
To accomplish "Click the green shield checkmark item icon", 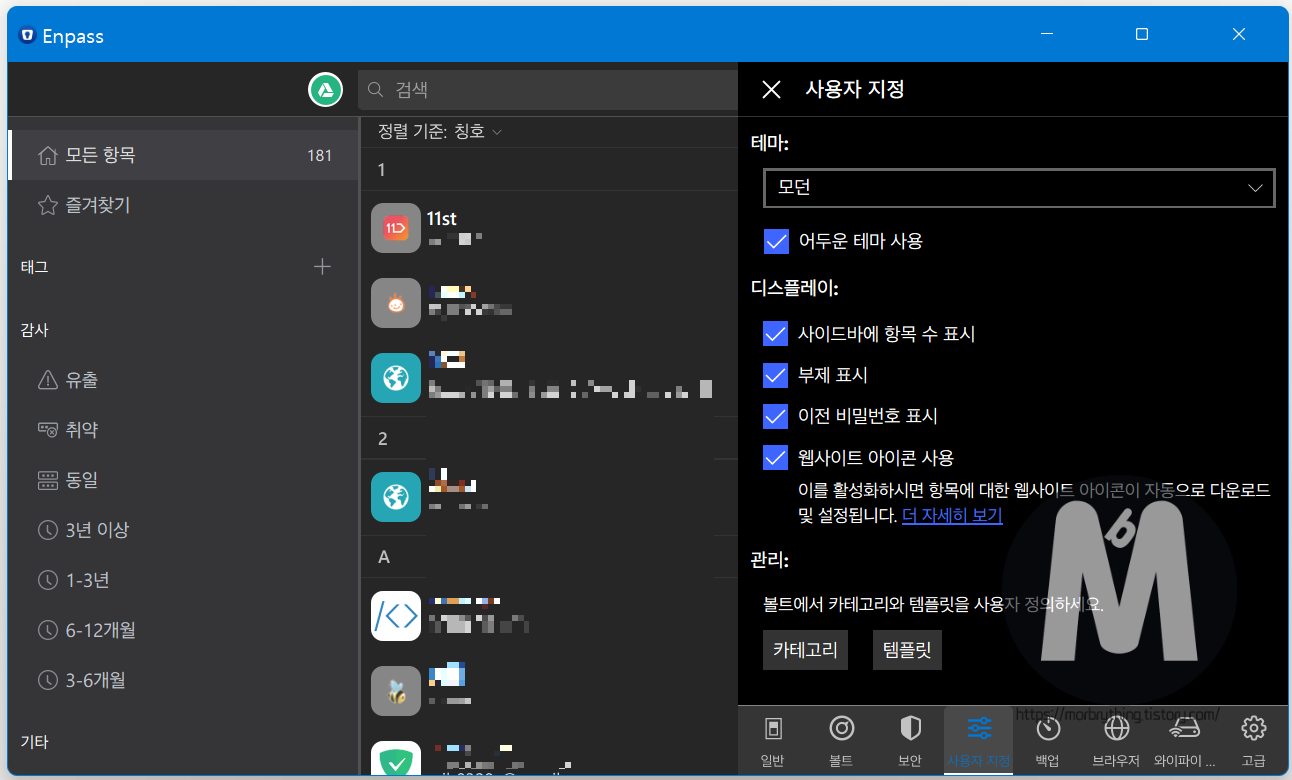I will (x=396, y=759).
